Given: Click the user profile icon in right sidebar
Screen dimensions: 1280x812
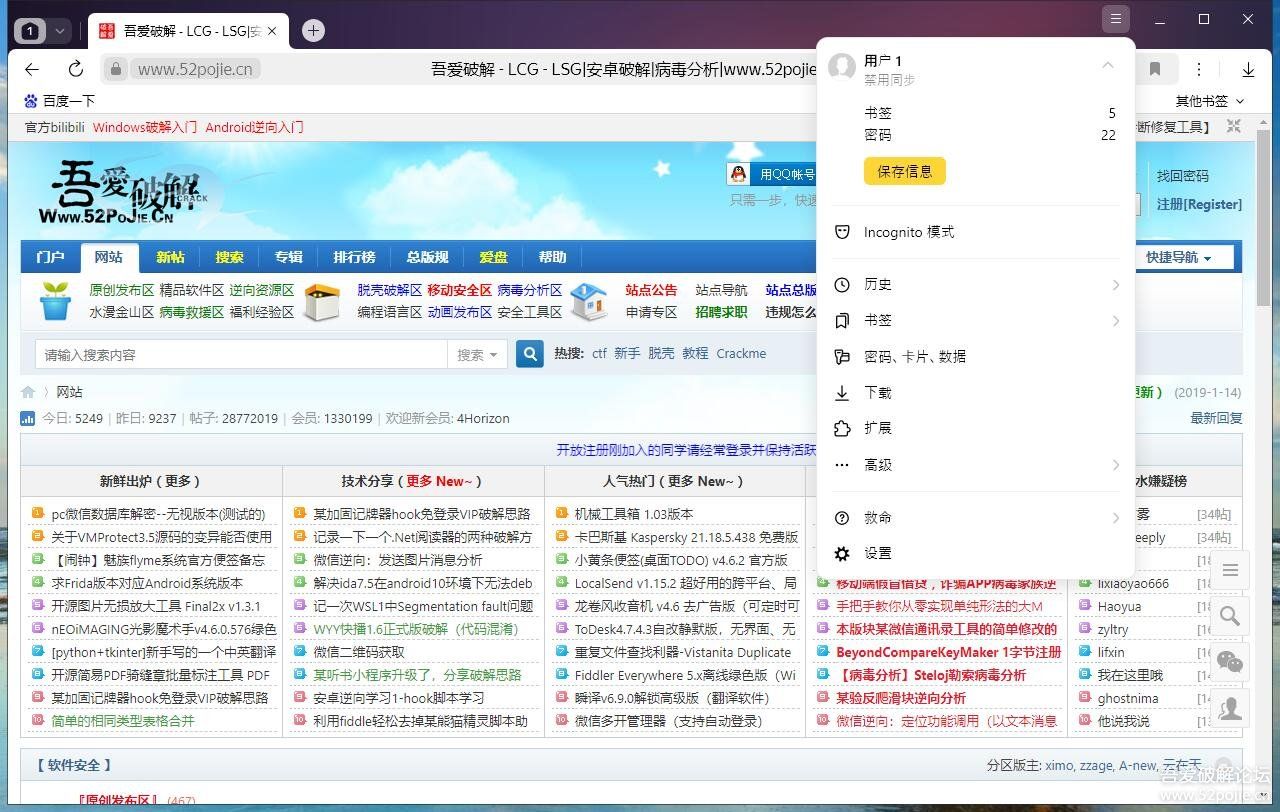Looking at the screenshot, I should point(1229,708).
